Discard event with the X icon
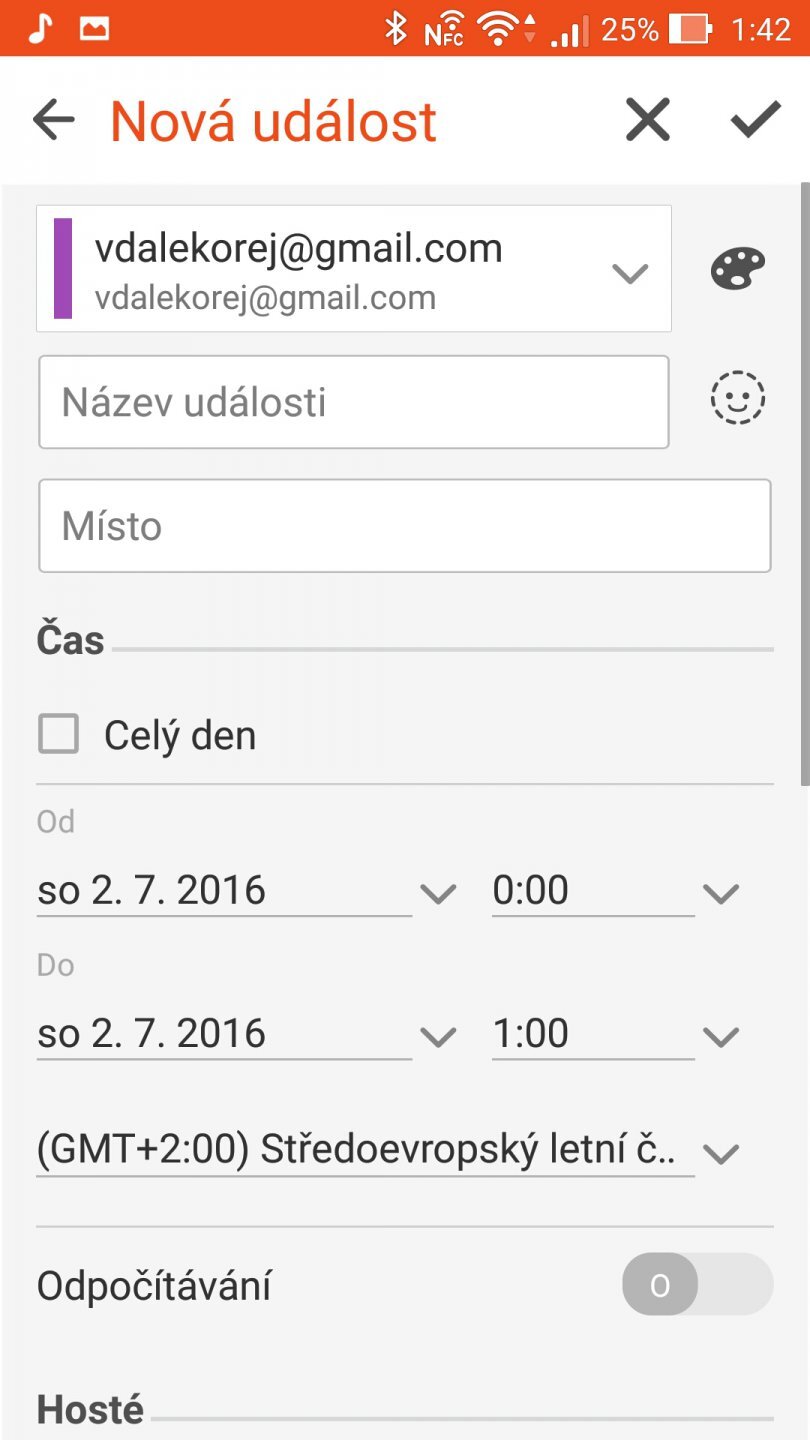Image resolution: width=810 pixels, height=1440 pixels. point(648,121)
